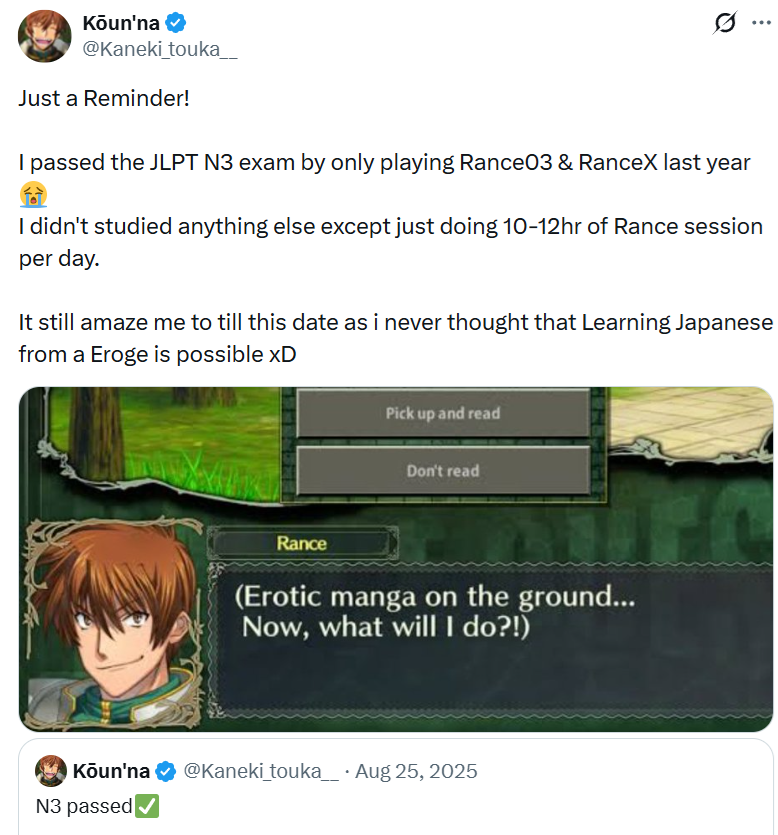778x835 pixels.
Task: Open the quoted tweet's @Kaneki_touka__ handle
Action: pos(261,771)
